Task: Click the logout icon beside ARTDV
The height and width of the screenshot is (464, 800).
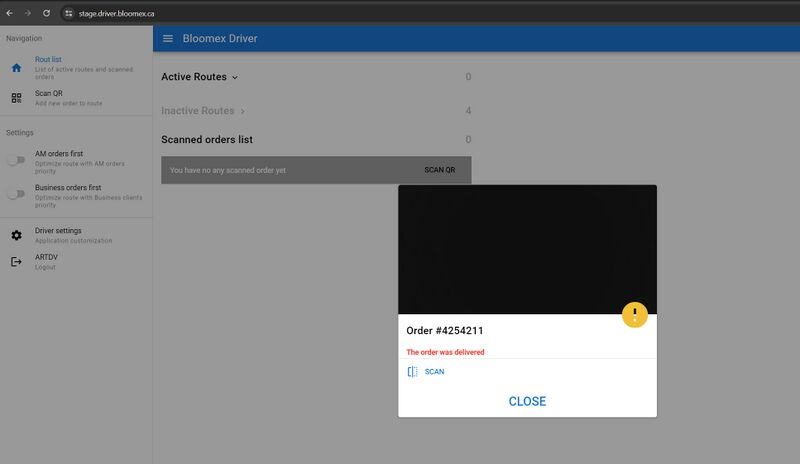Action: click(x=16, y=262)
